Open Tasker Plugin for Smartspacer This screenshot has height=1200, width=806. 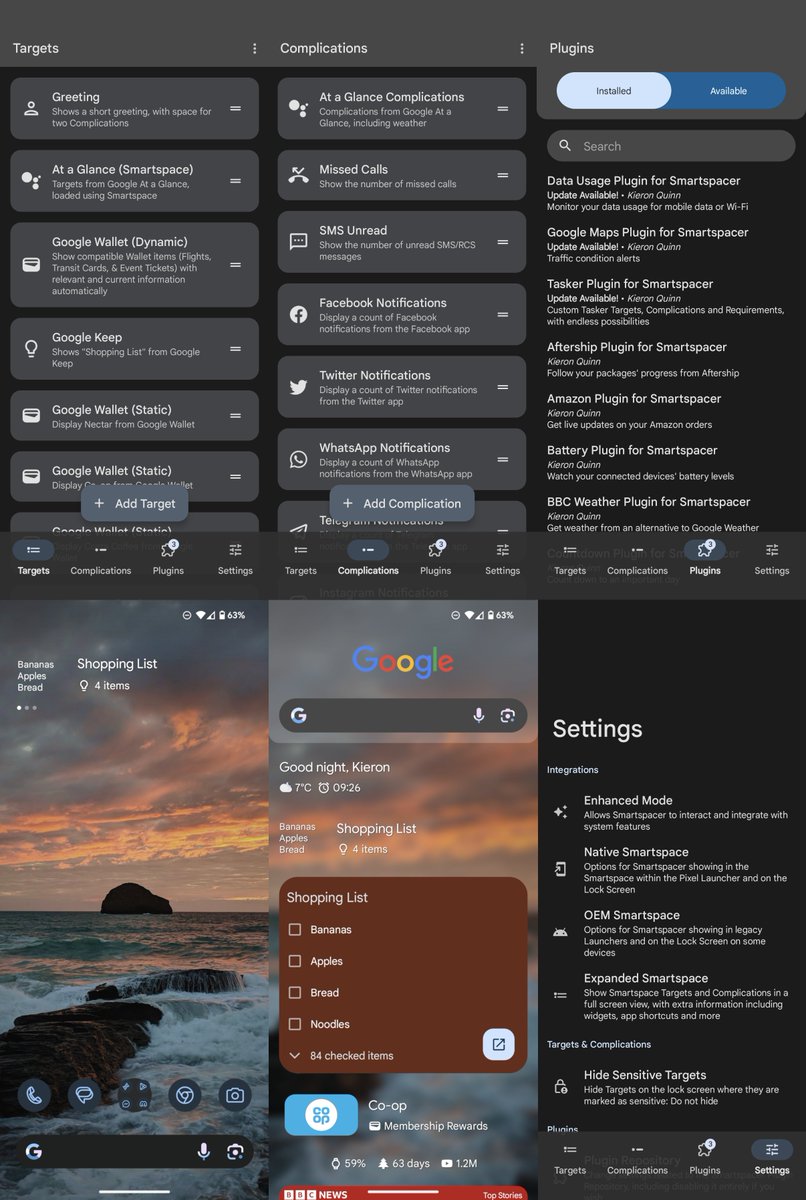click(x=672, y=303)
